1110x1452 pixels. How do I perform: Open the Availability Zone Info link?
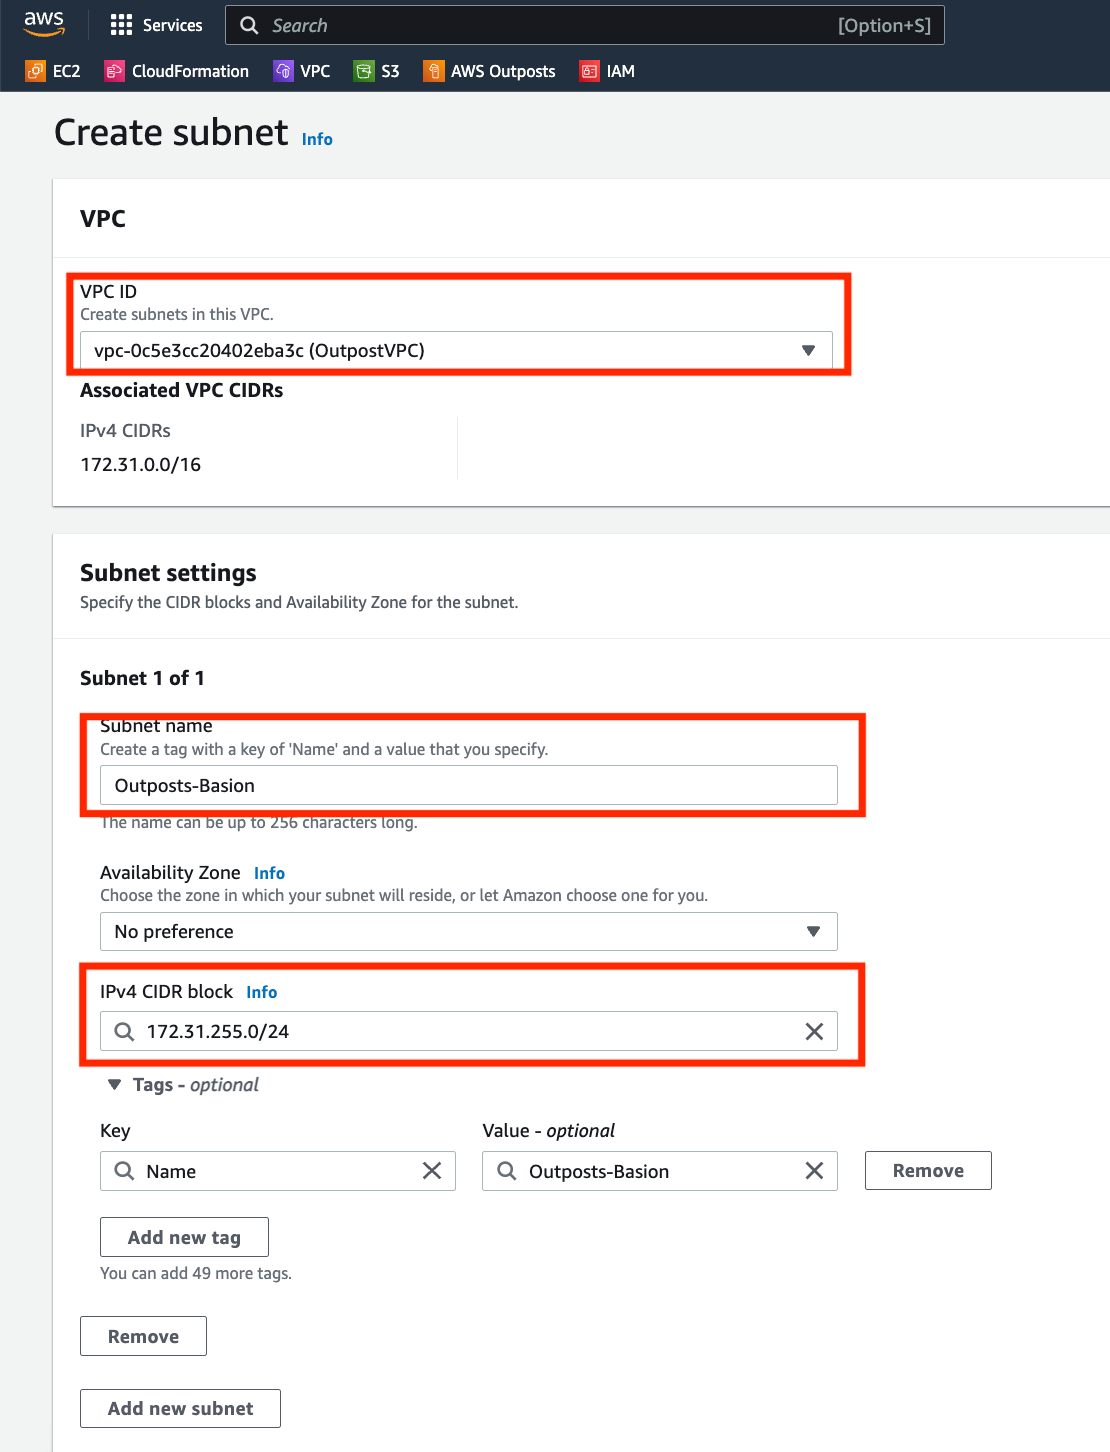coord(268,872)
